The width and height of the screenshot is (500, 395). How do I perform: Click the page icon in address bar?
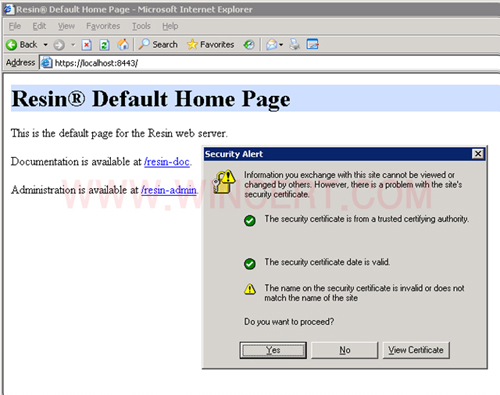47,63
